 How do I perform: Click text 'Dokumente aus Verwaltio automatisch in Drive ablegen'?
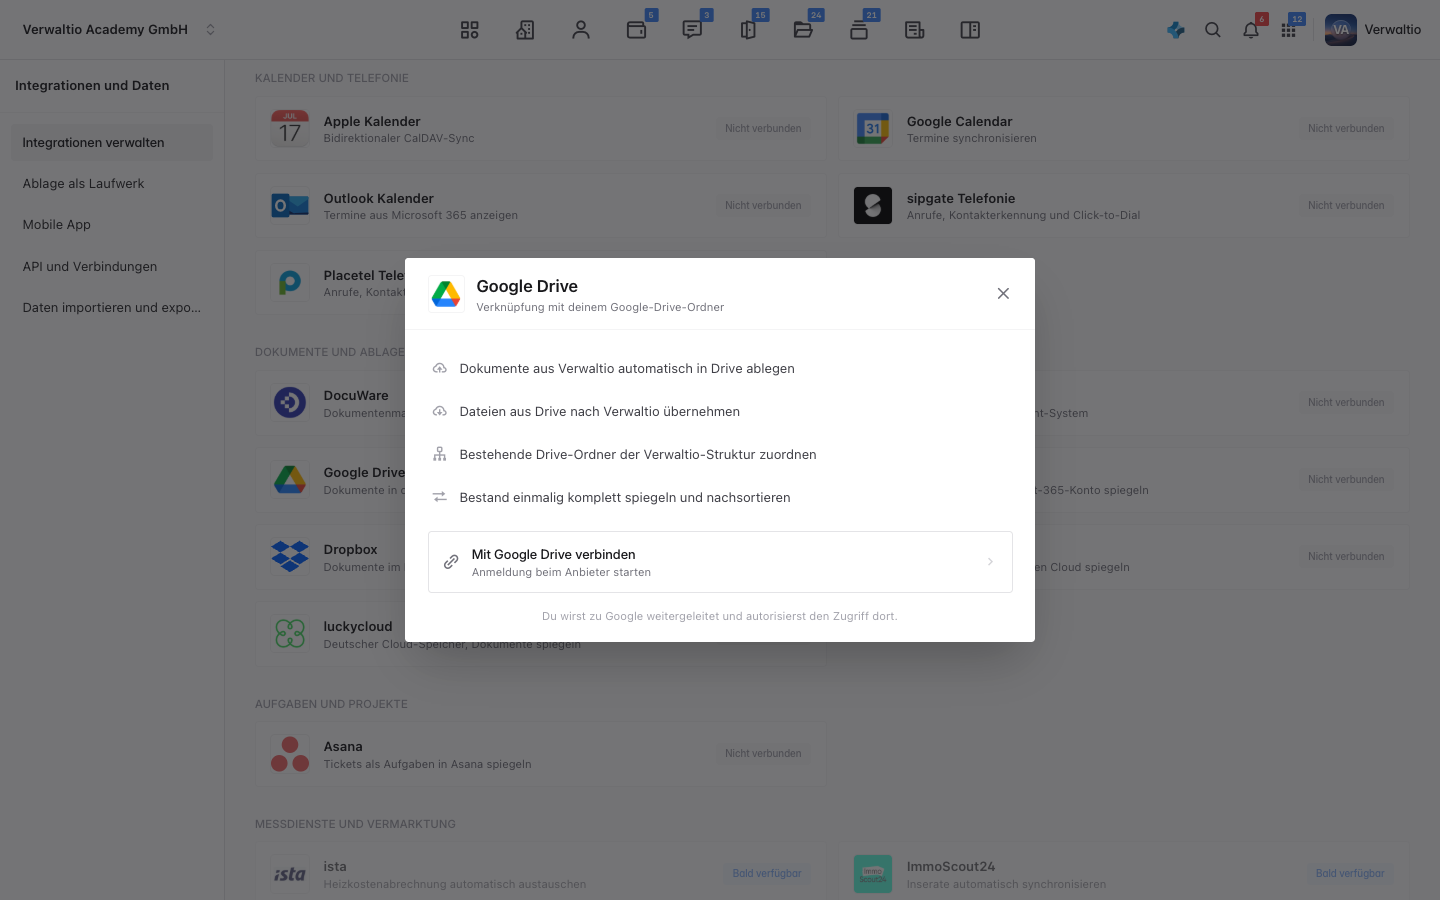point(627,368)
